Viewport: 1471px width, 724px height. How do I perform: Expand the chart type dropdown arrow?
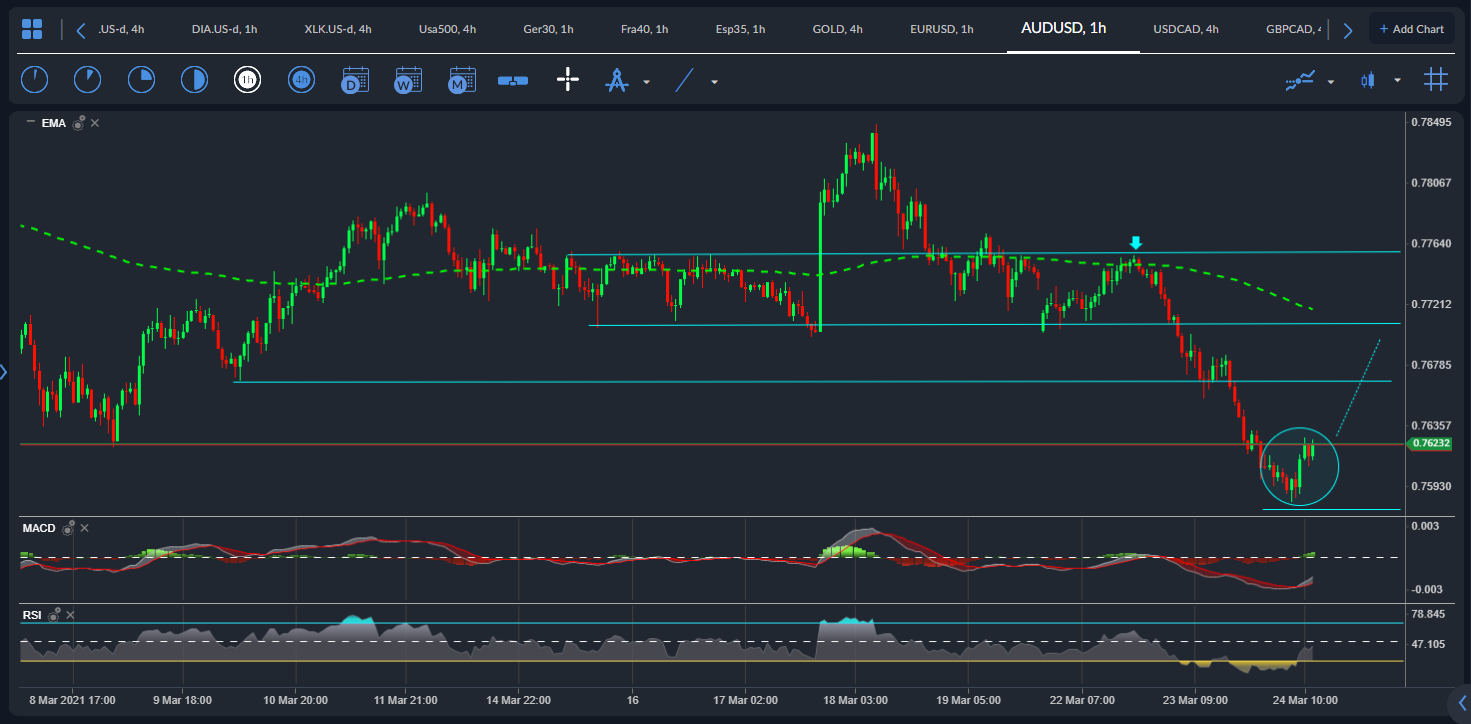tap(1397, 81)
